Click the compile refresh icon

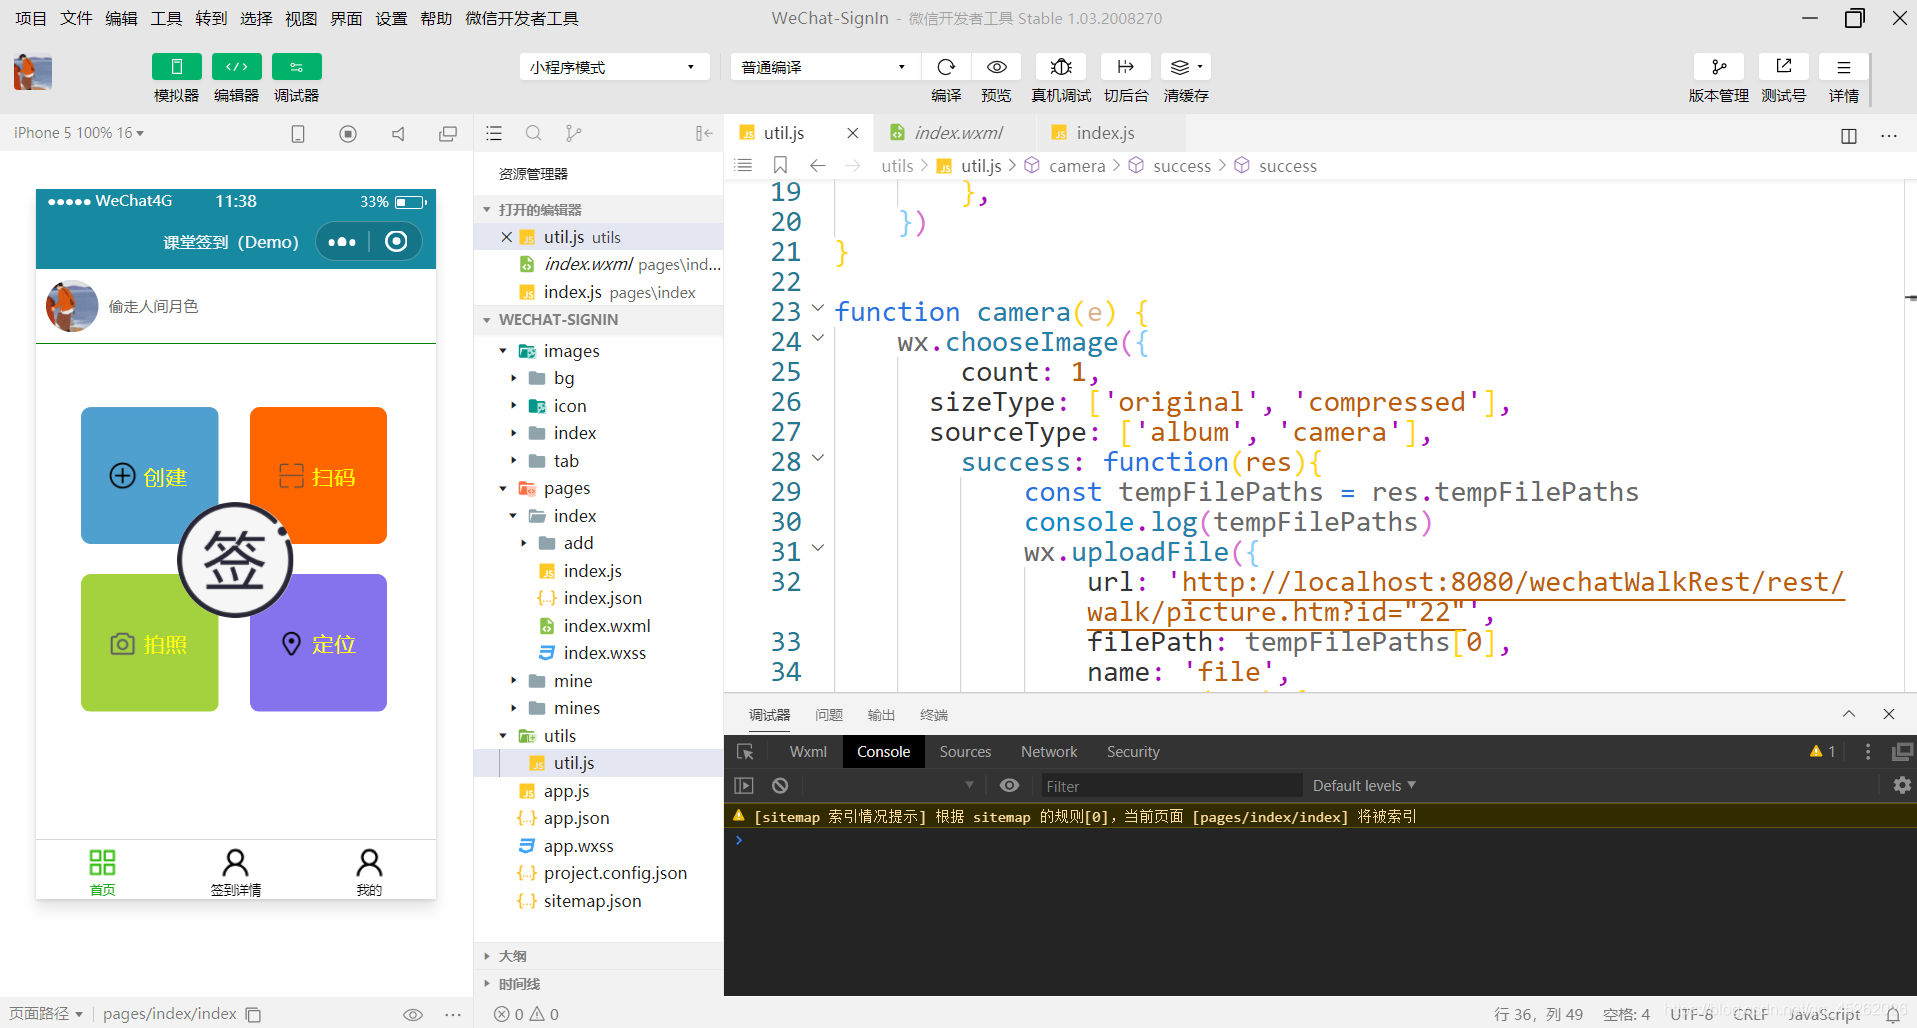pyautogui.click(x=946, y=67)
